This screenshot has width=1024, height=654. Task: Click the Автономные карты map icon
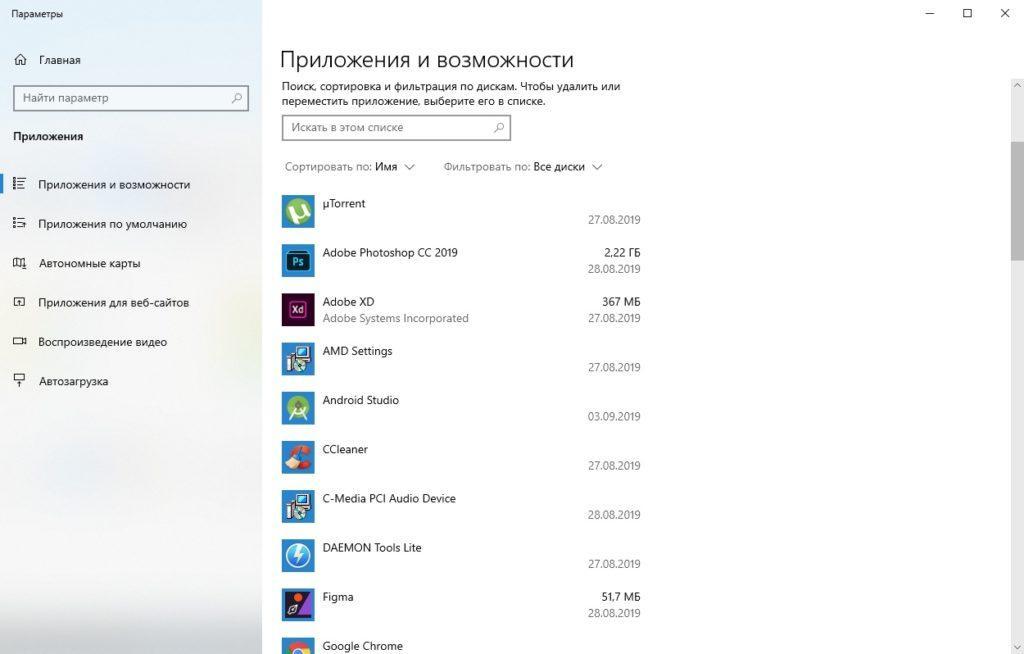20,263
